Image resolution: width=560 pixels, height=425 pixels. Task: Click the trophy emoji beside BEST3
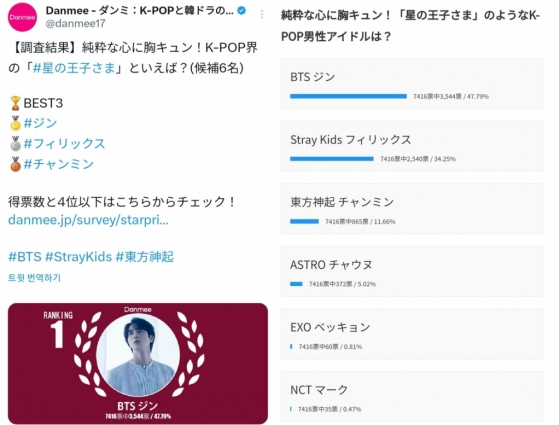tap(15, 103)
